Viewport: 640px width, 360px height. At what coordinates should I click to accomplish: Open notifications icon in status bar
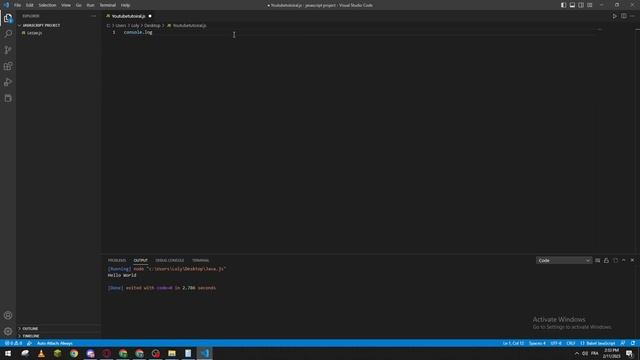pos(633,343)
